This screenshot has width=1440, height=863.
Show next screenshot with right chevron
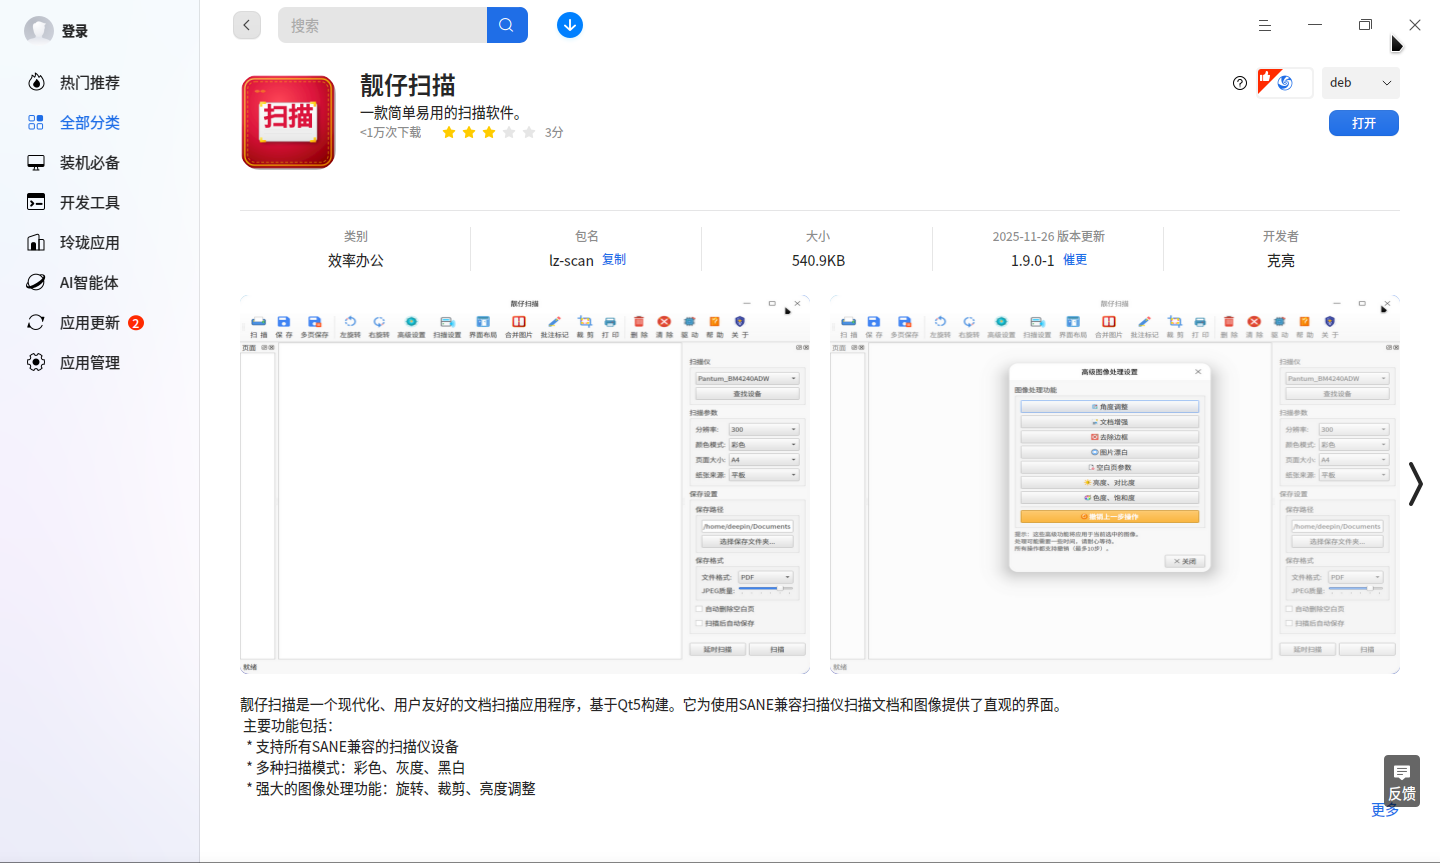[1415, 484]
